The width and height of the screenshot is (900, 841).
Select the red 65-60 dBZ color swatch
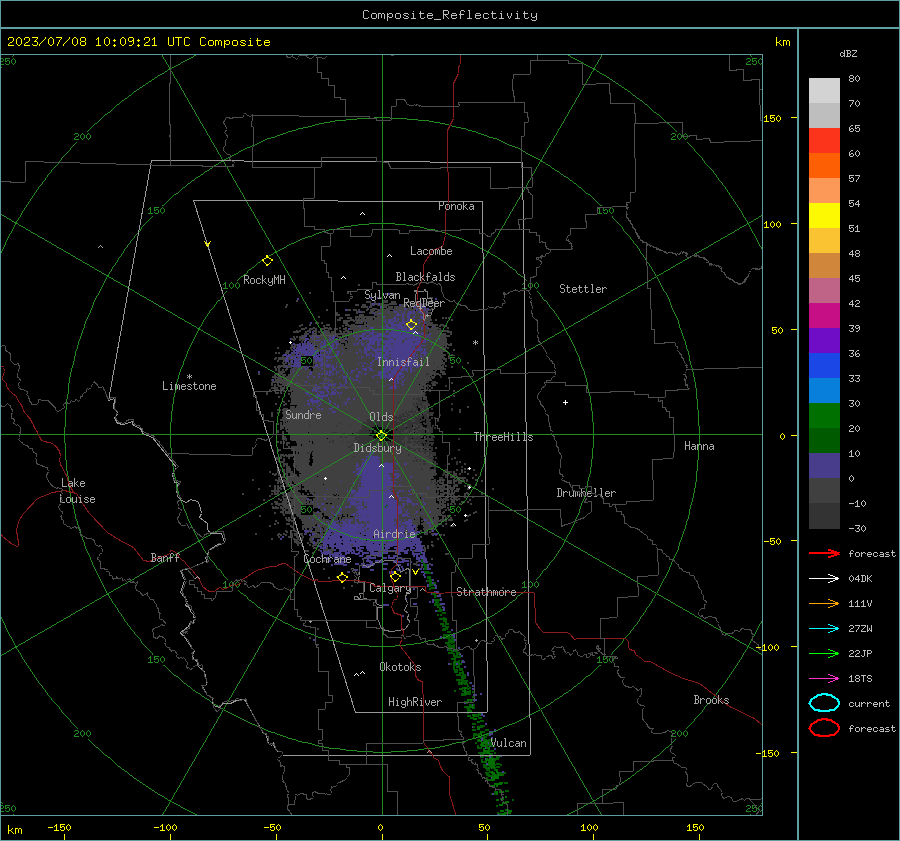coord(824,141)
